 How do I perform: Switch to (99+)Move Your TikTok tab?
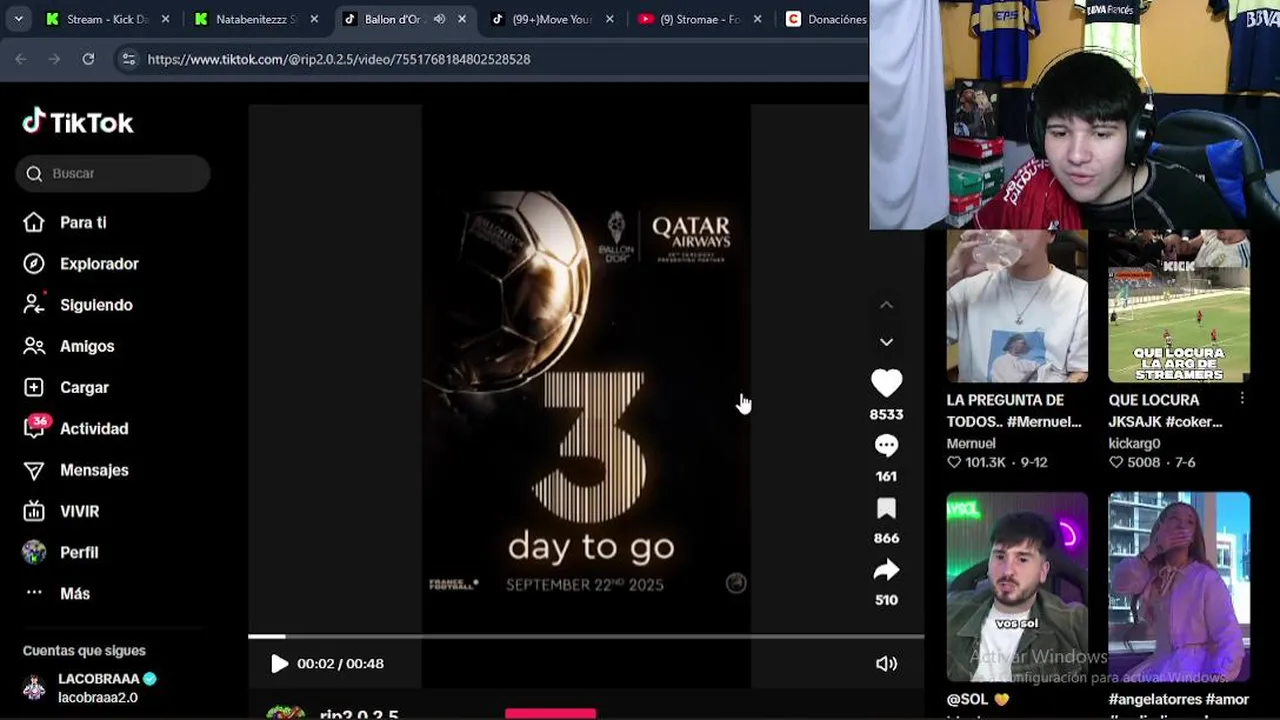[553, 19]
